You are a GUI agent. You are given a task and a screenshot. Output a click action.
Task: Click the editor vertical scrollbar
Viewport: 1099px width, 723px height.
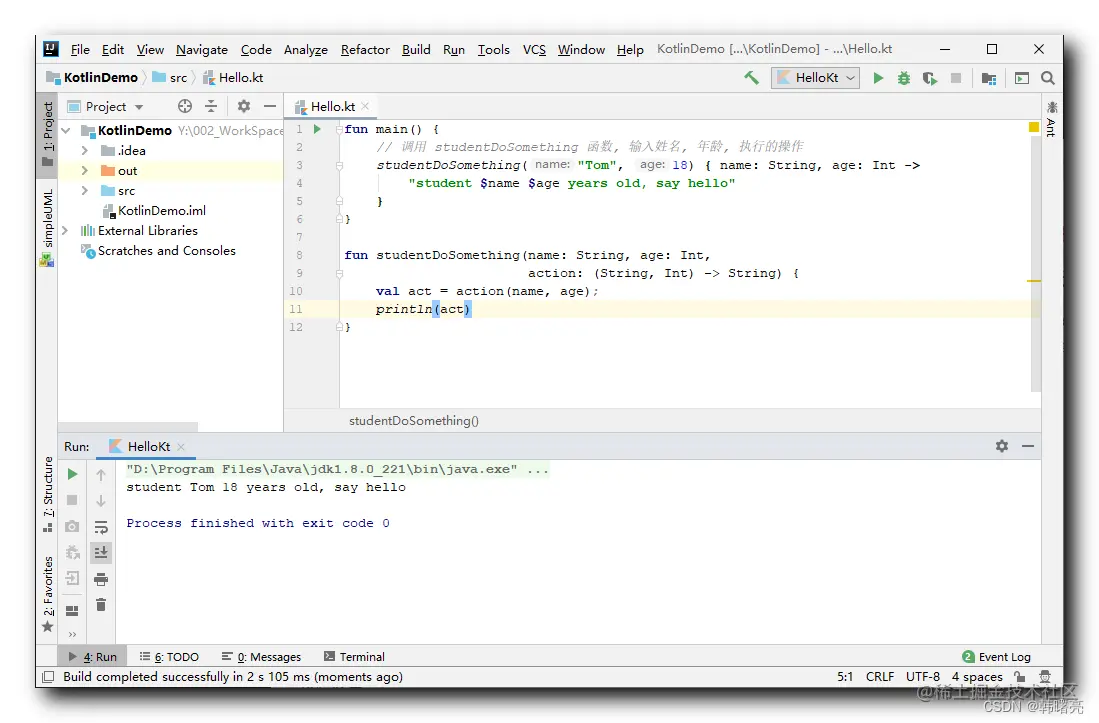coord(1035,263)
